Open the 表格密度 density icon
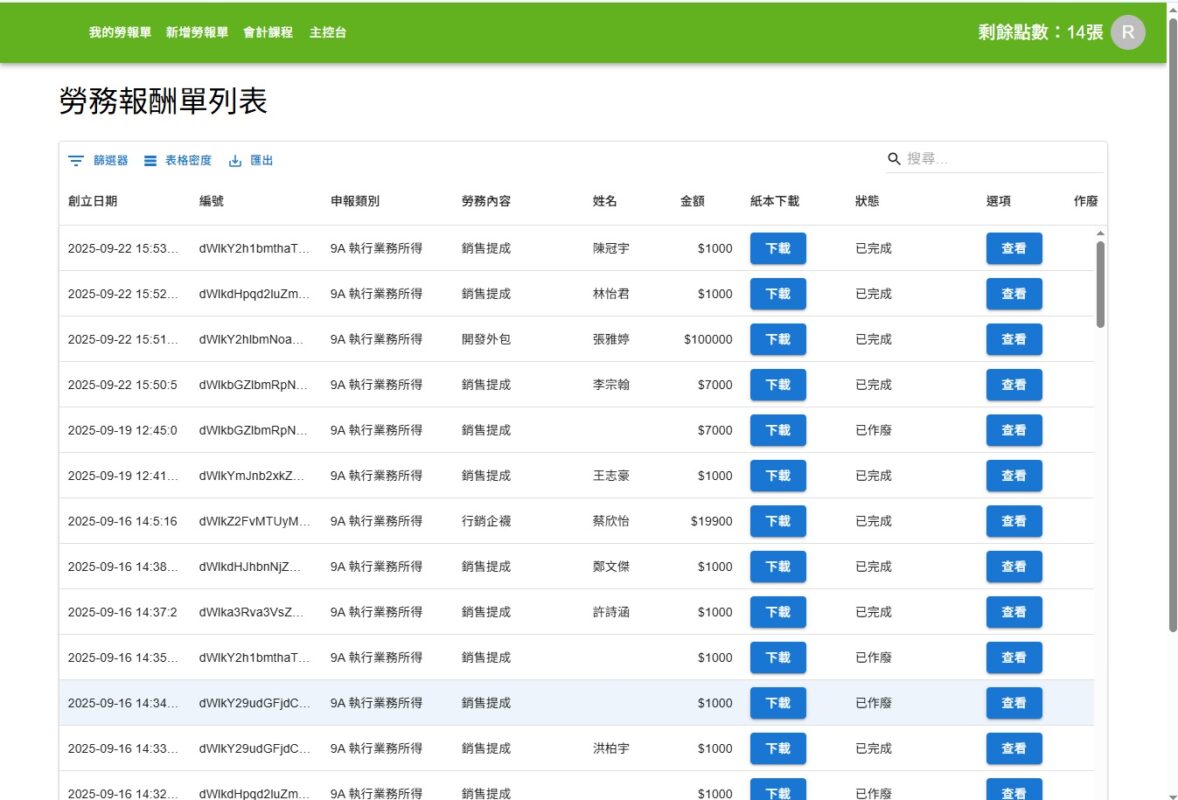 151,161
